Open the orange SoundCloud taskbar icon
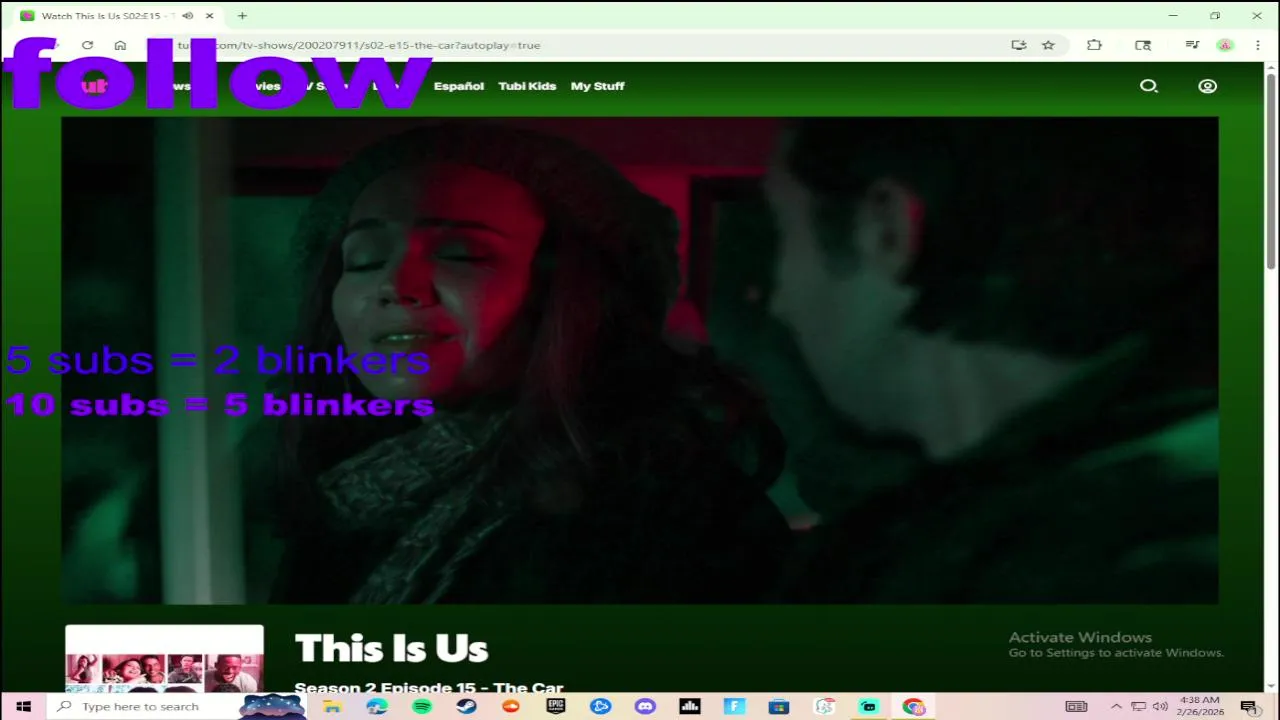This screenshot has width=1280, height=720. [511, 706]
